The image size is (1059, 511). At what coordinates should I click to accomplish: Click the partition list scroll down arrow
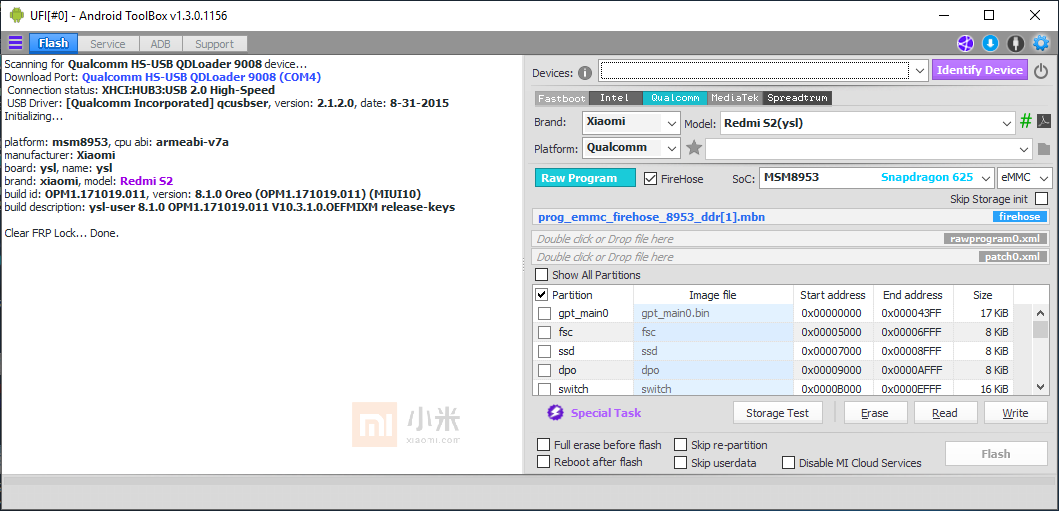[x=1041, y=387]
